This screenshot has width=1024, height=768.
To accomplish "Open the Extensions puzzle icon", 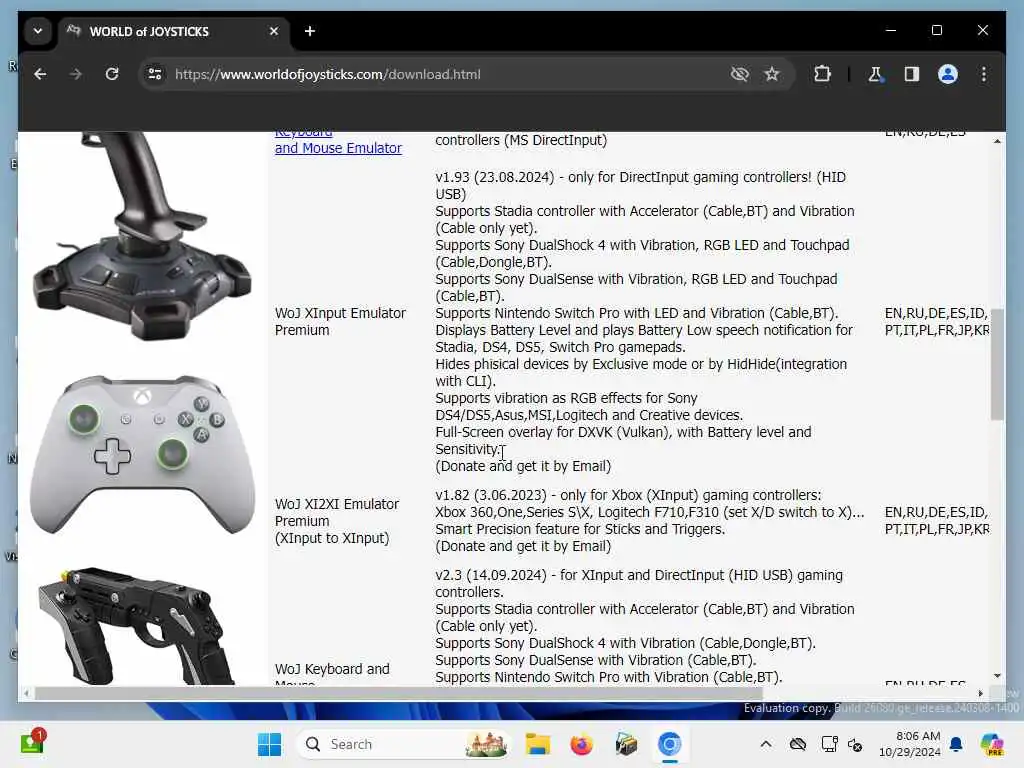I will pyautogui.click(x=822, y=74).
